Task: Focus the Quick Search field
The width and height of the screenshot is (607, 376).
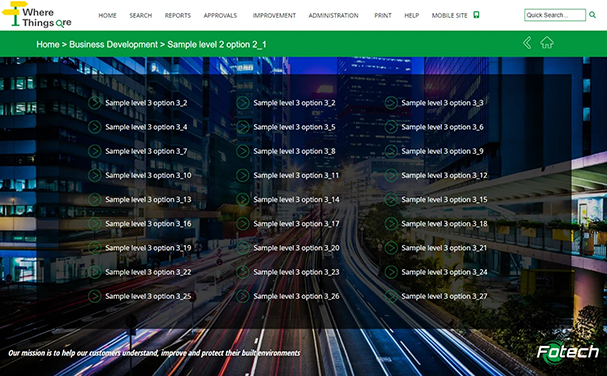Action: (x=555, y=15)
